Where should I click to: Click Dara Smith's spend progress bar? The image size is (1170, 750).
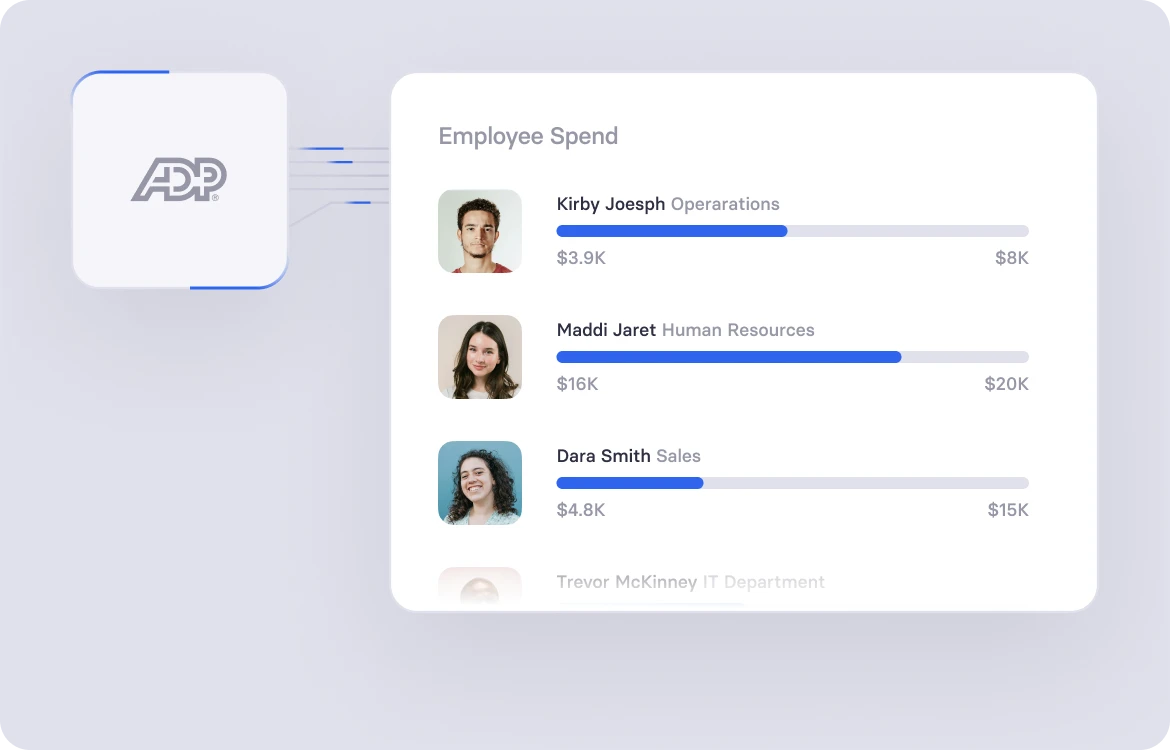coord(792,483)
